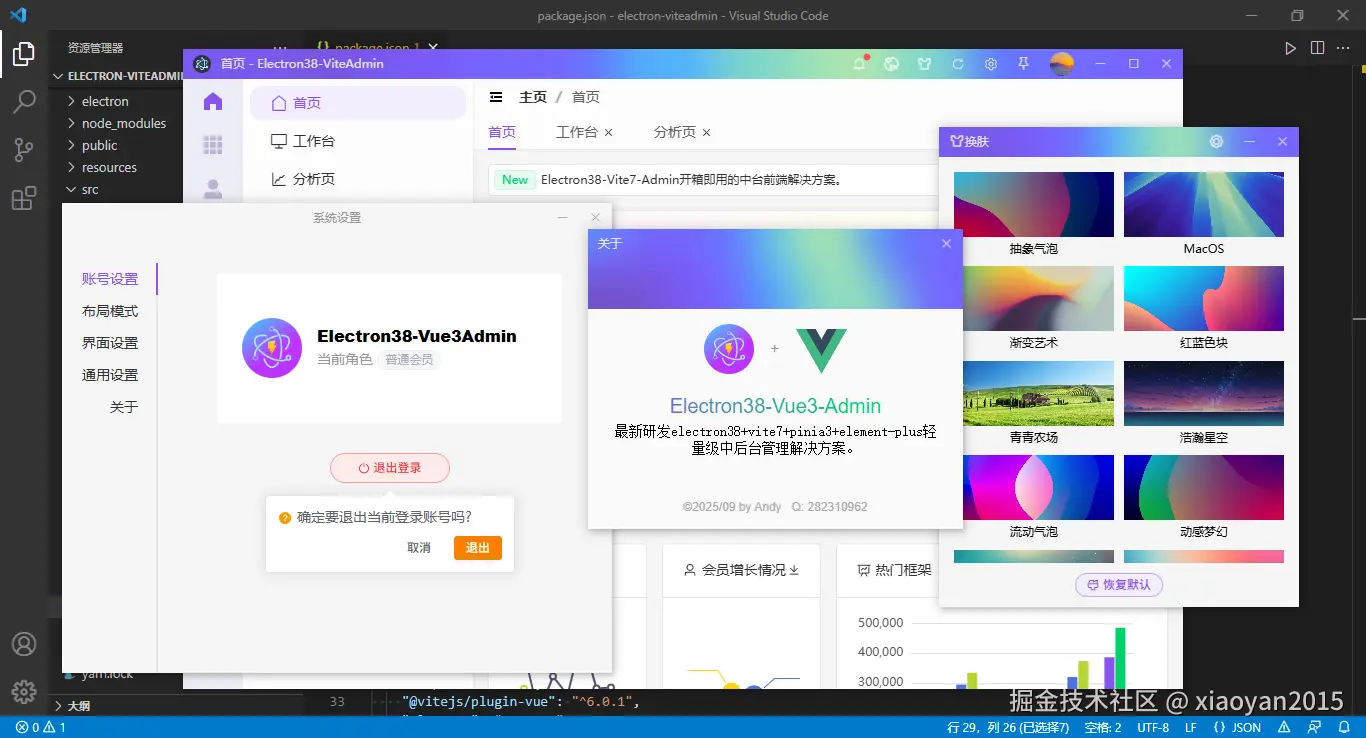Open Search in the VS Code activity bar
The image size is (1366, 738).
pos(24,102)
